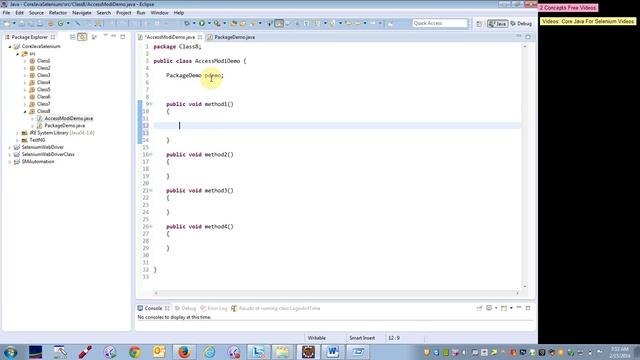Image resolution: width=640 pixels, height=360 pixels.
Task: Open the Help menu
Action: tap(179, 13)
